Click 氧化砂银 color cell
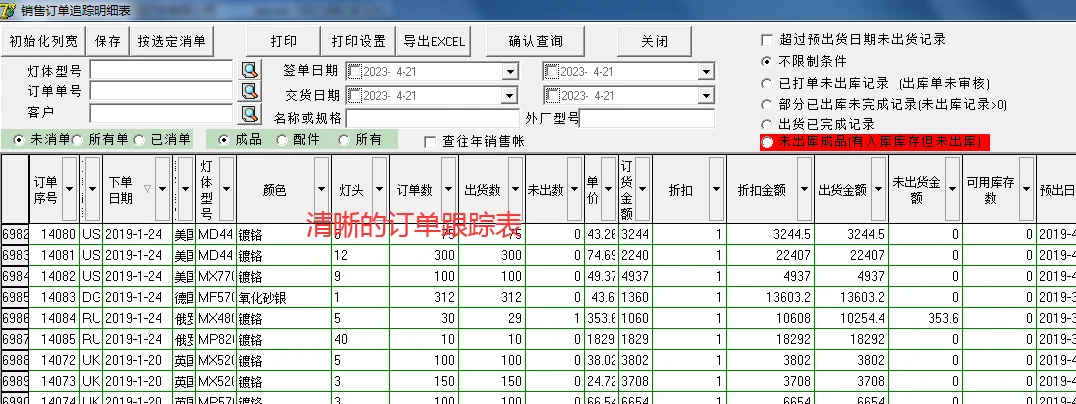 tap(283, 298)
